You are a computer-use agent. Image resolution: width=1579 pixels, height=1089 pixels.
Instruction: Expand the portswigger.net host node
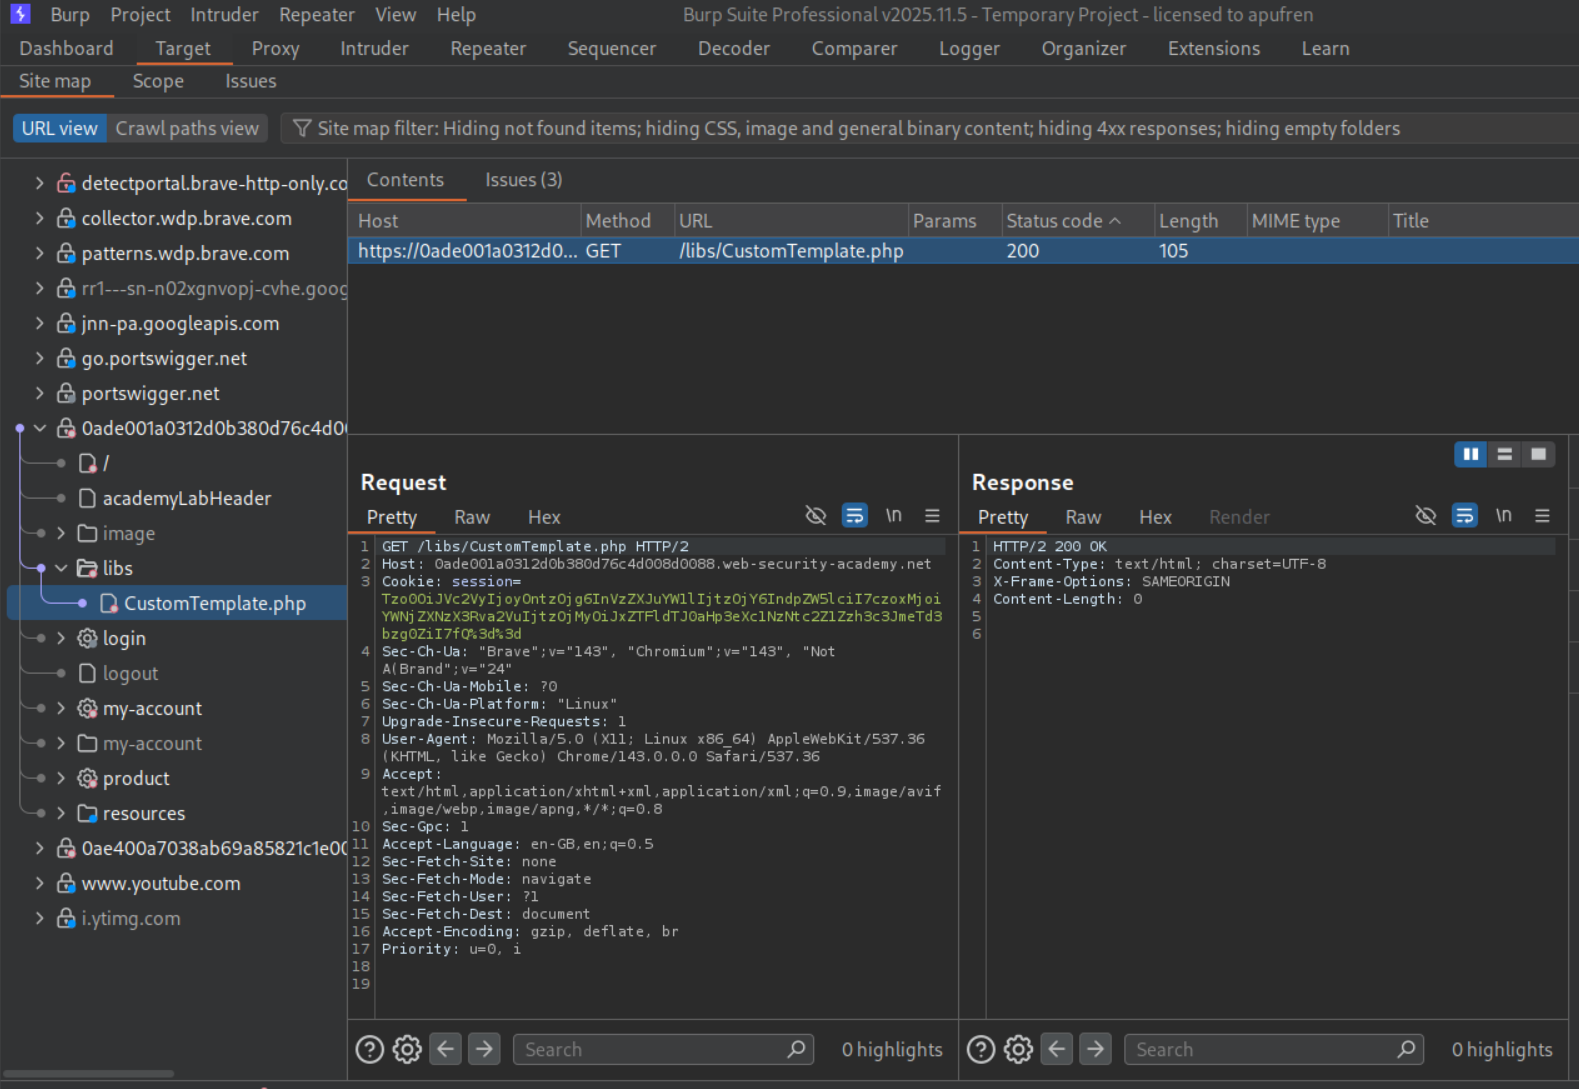tap(39, 393)
